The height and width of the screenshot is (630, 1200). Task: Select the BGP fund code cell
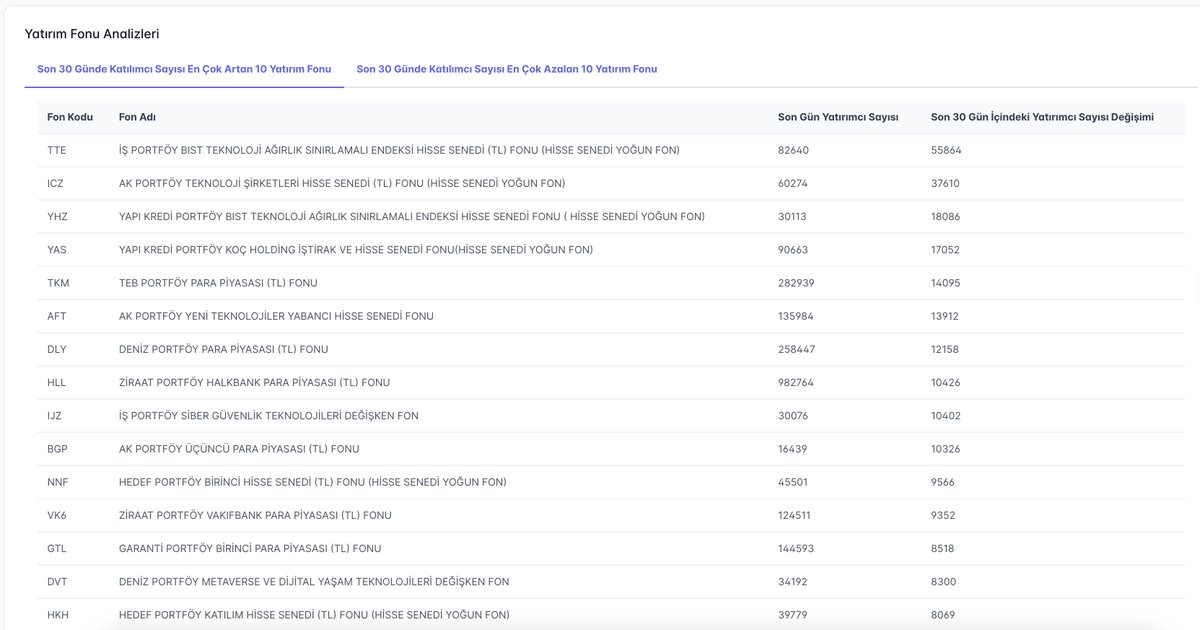(x=57, y=449)
